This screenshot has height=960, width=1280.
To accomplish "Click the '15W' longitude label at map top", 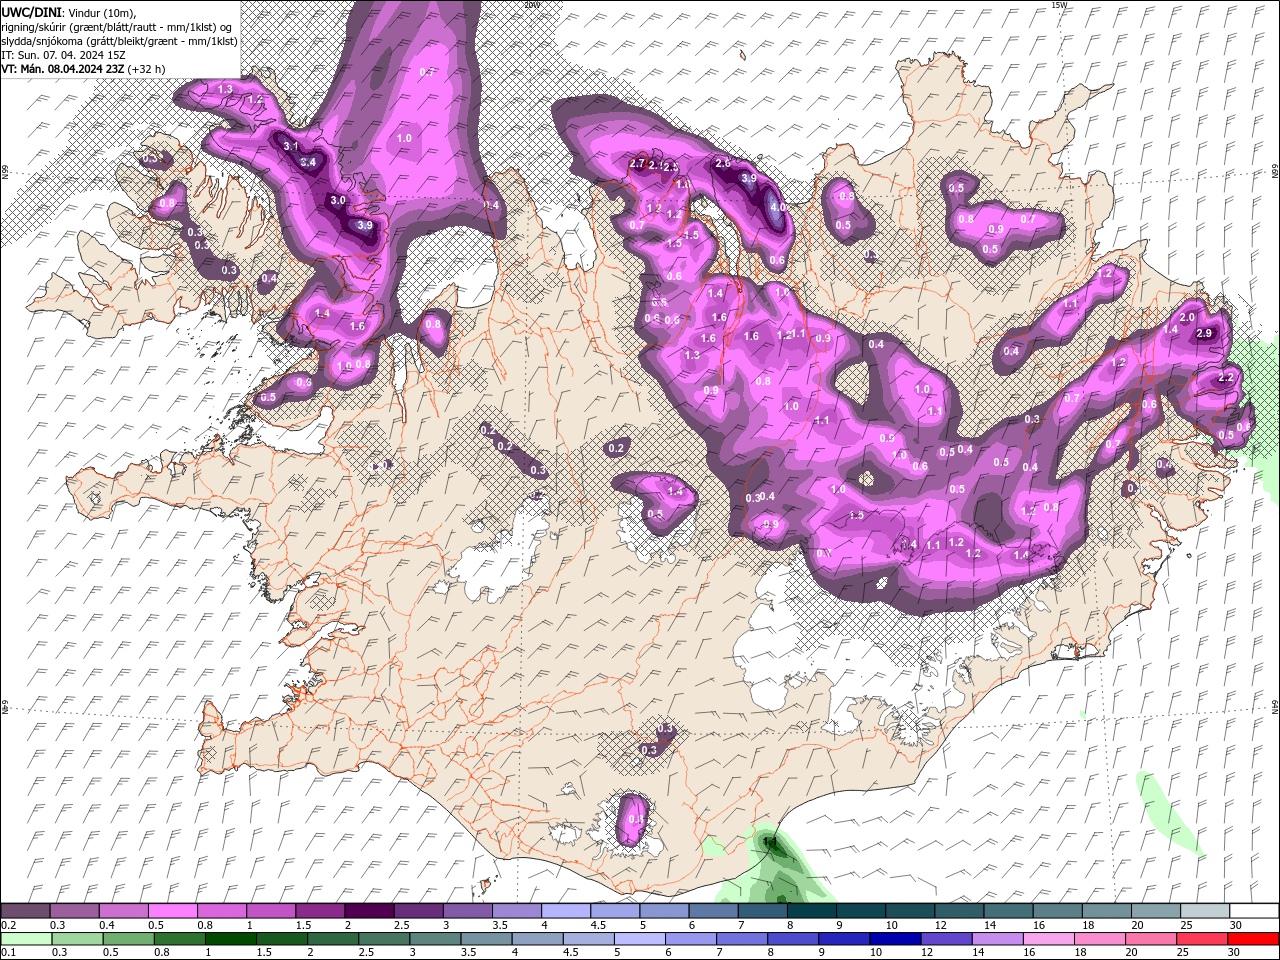I will tap(1061, 5).
